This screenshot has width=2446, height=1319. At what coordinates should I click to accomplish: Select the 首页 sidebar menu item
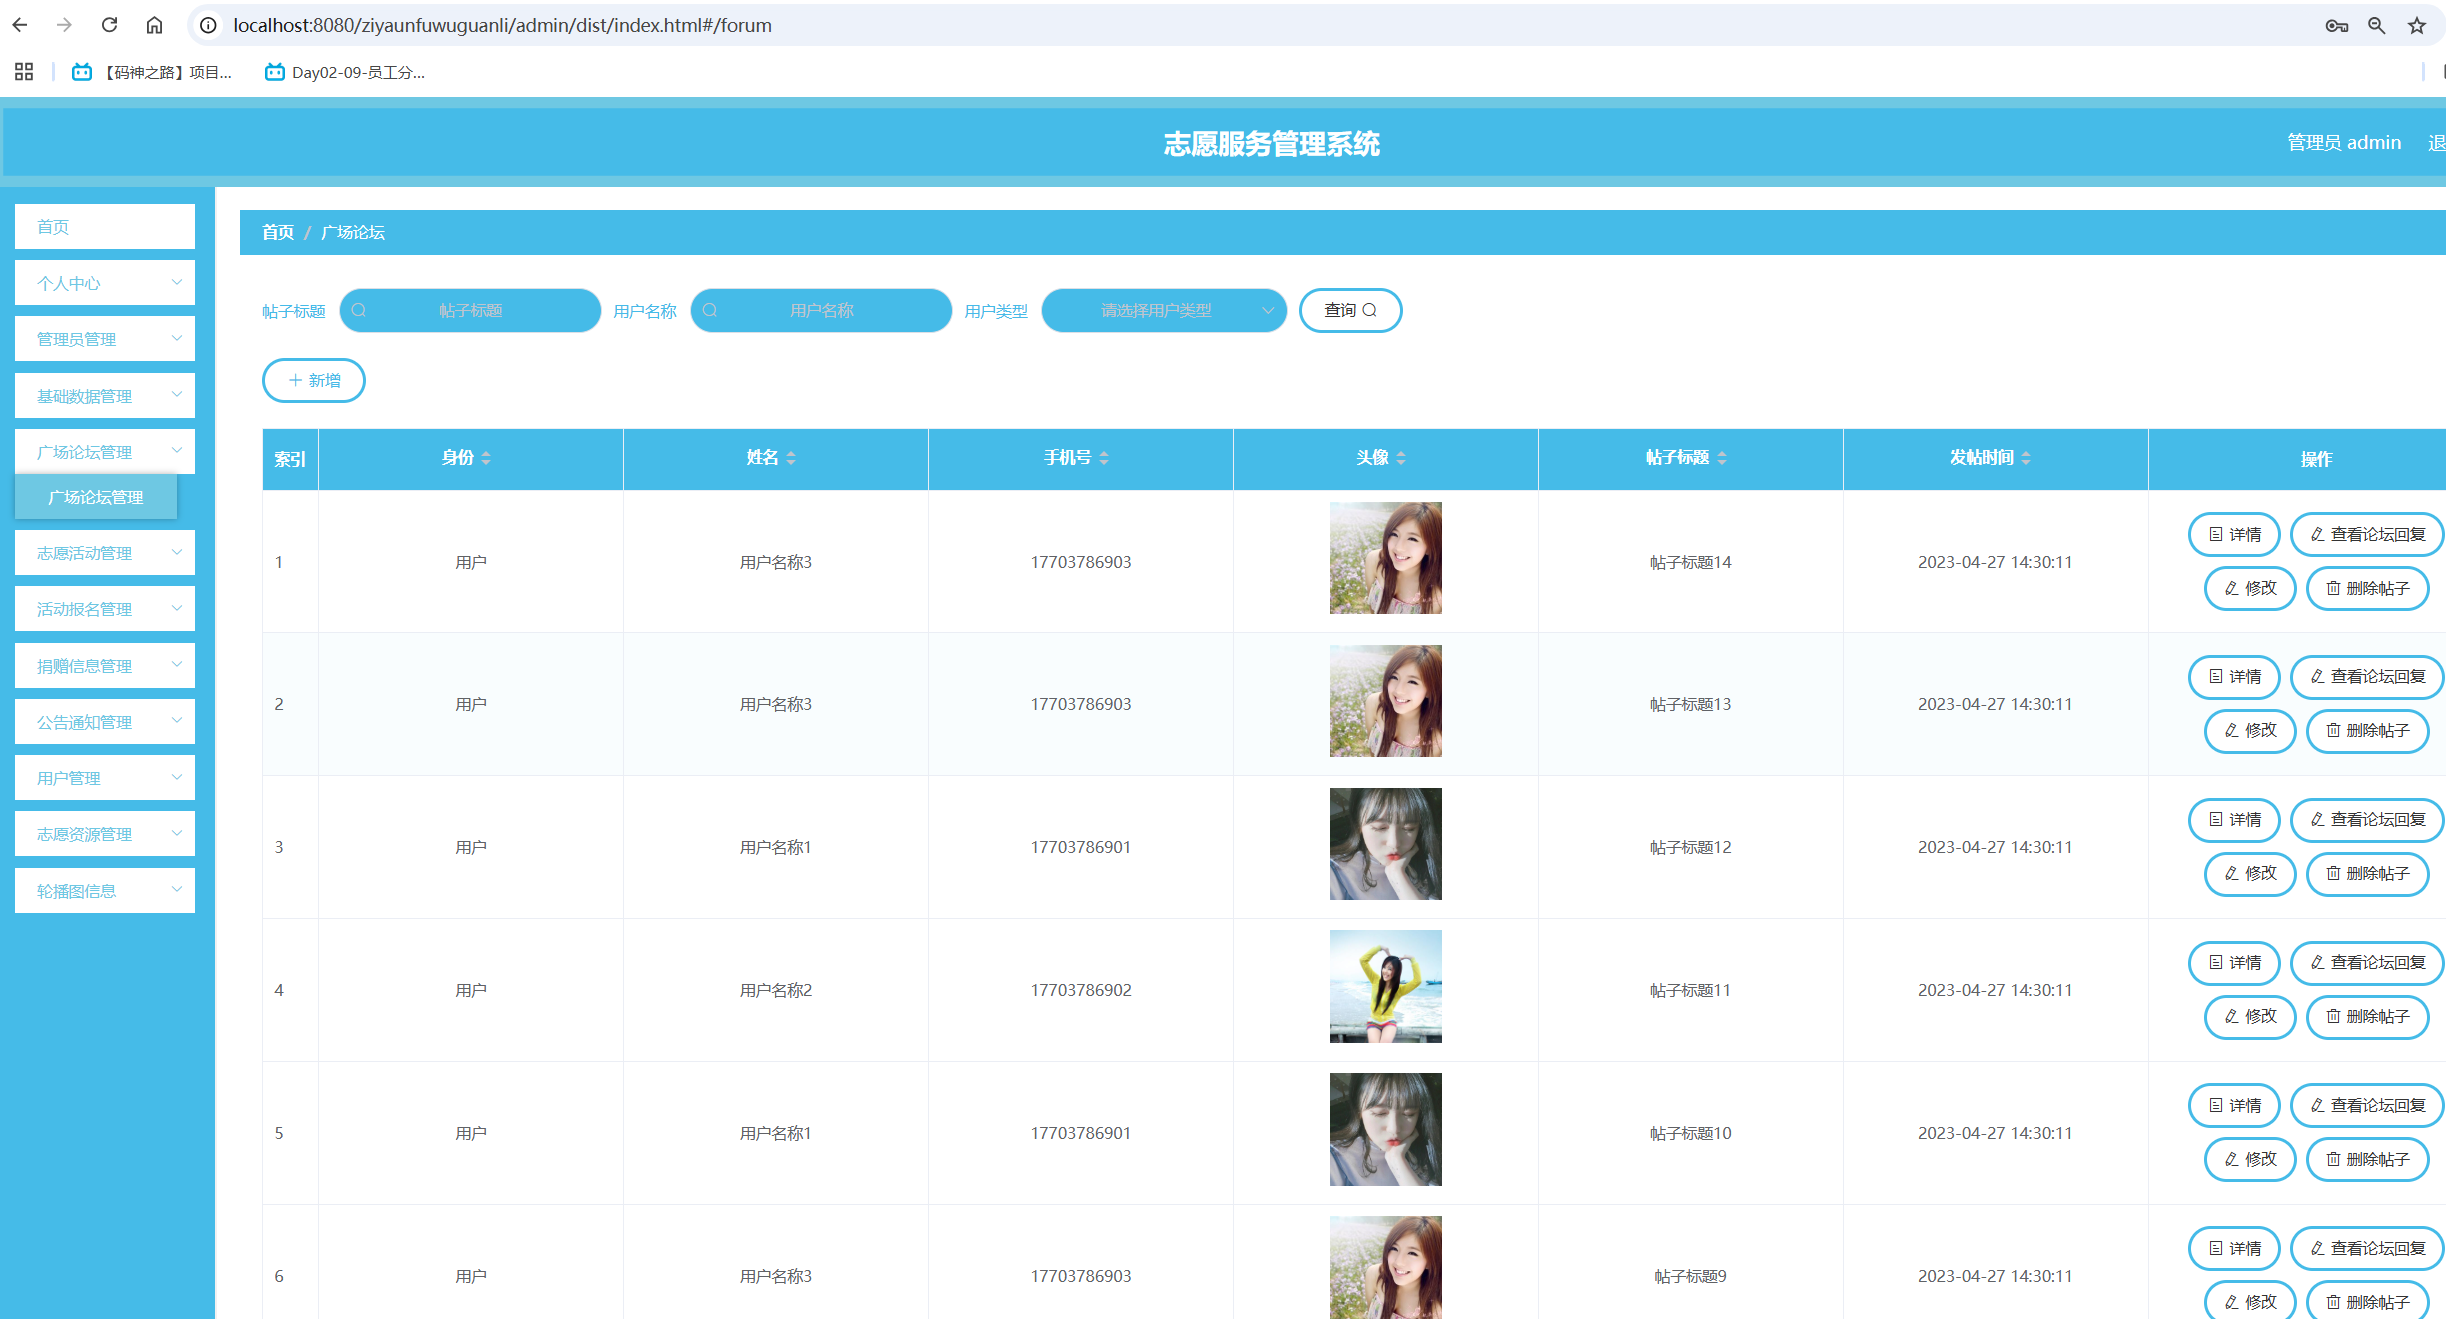coord(105,227)
